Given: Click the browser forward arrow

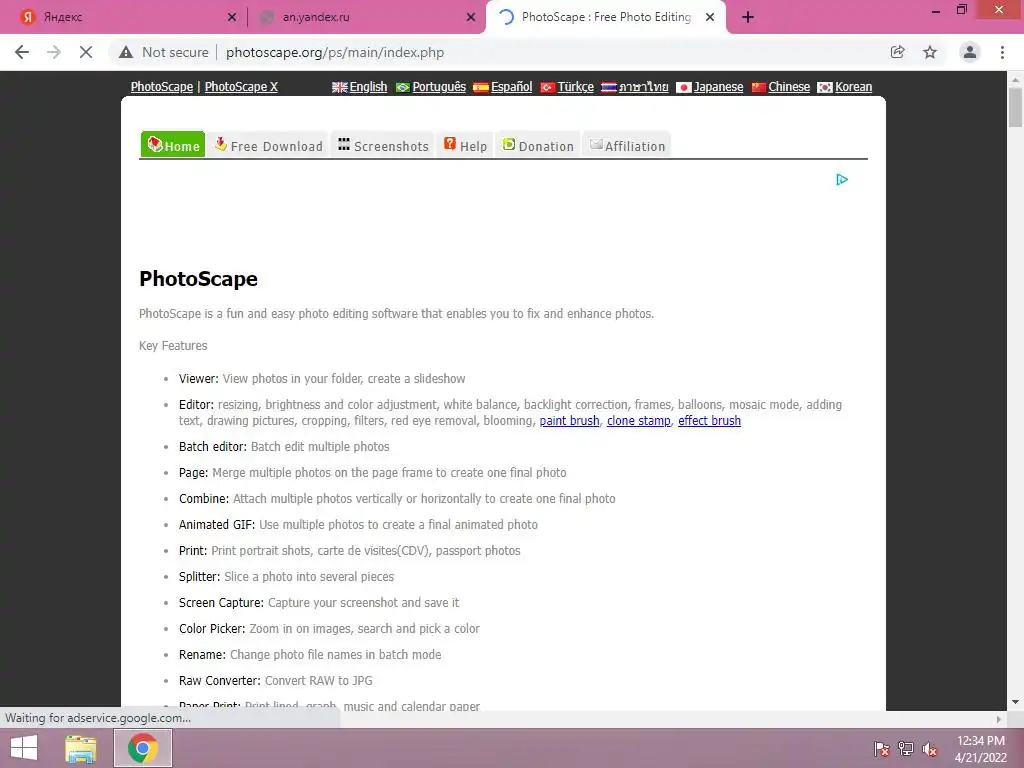Looking at the screenshot, I should click(x=54, y=52).
